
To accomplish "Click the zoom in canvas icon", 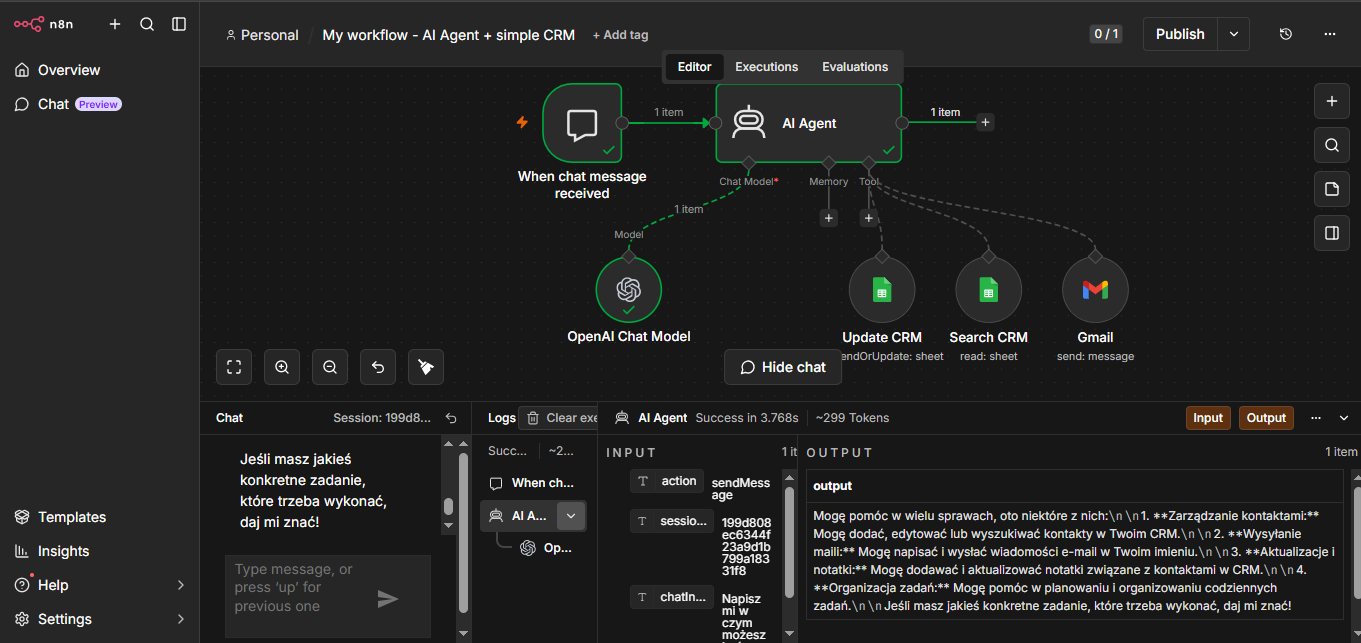I will click(282, 367).
